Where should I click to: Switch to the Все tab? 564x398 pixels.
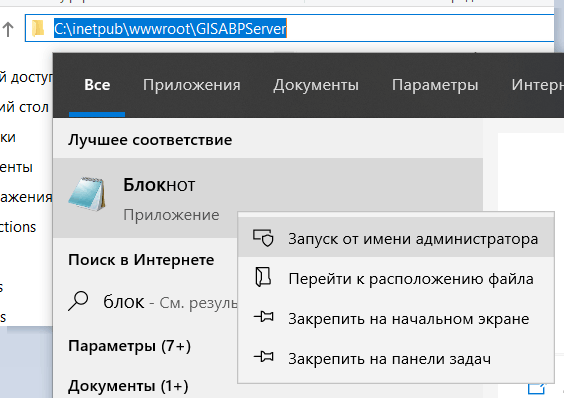click(x=97, y=85)
